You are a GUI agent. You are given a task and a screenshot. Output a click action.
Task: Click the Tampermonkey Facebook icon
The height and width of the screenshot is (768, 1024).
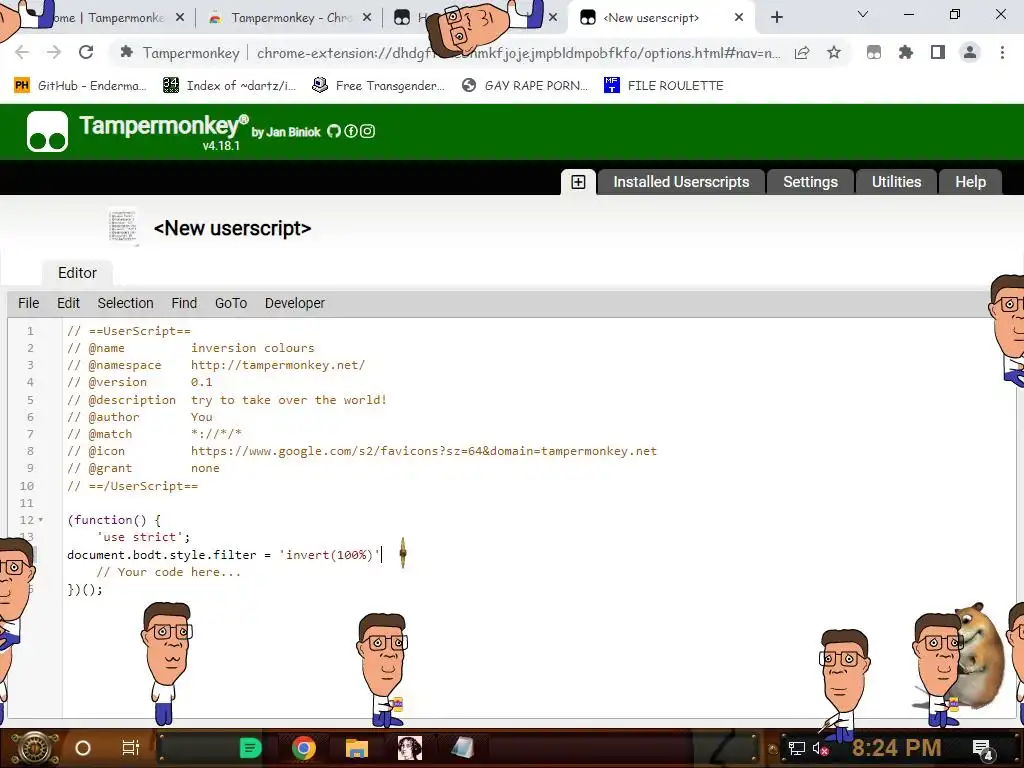click(351, 131)
